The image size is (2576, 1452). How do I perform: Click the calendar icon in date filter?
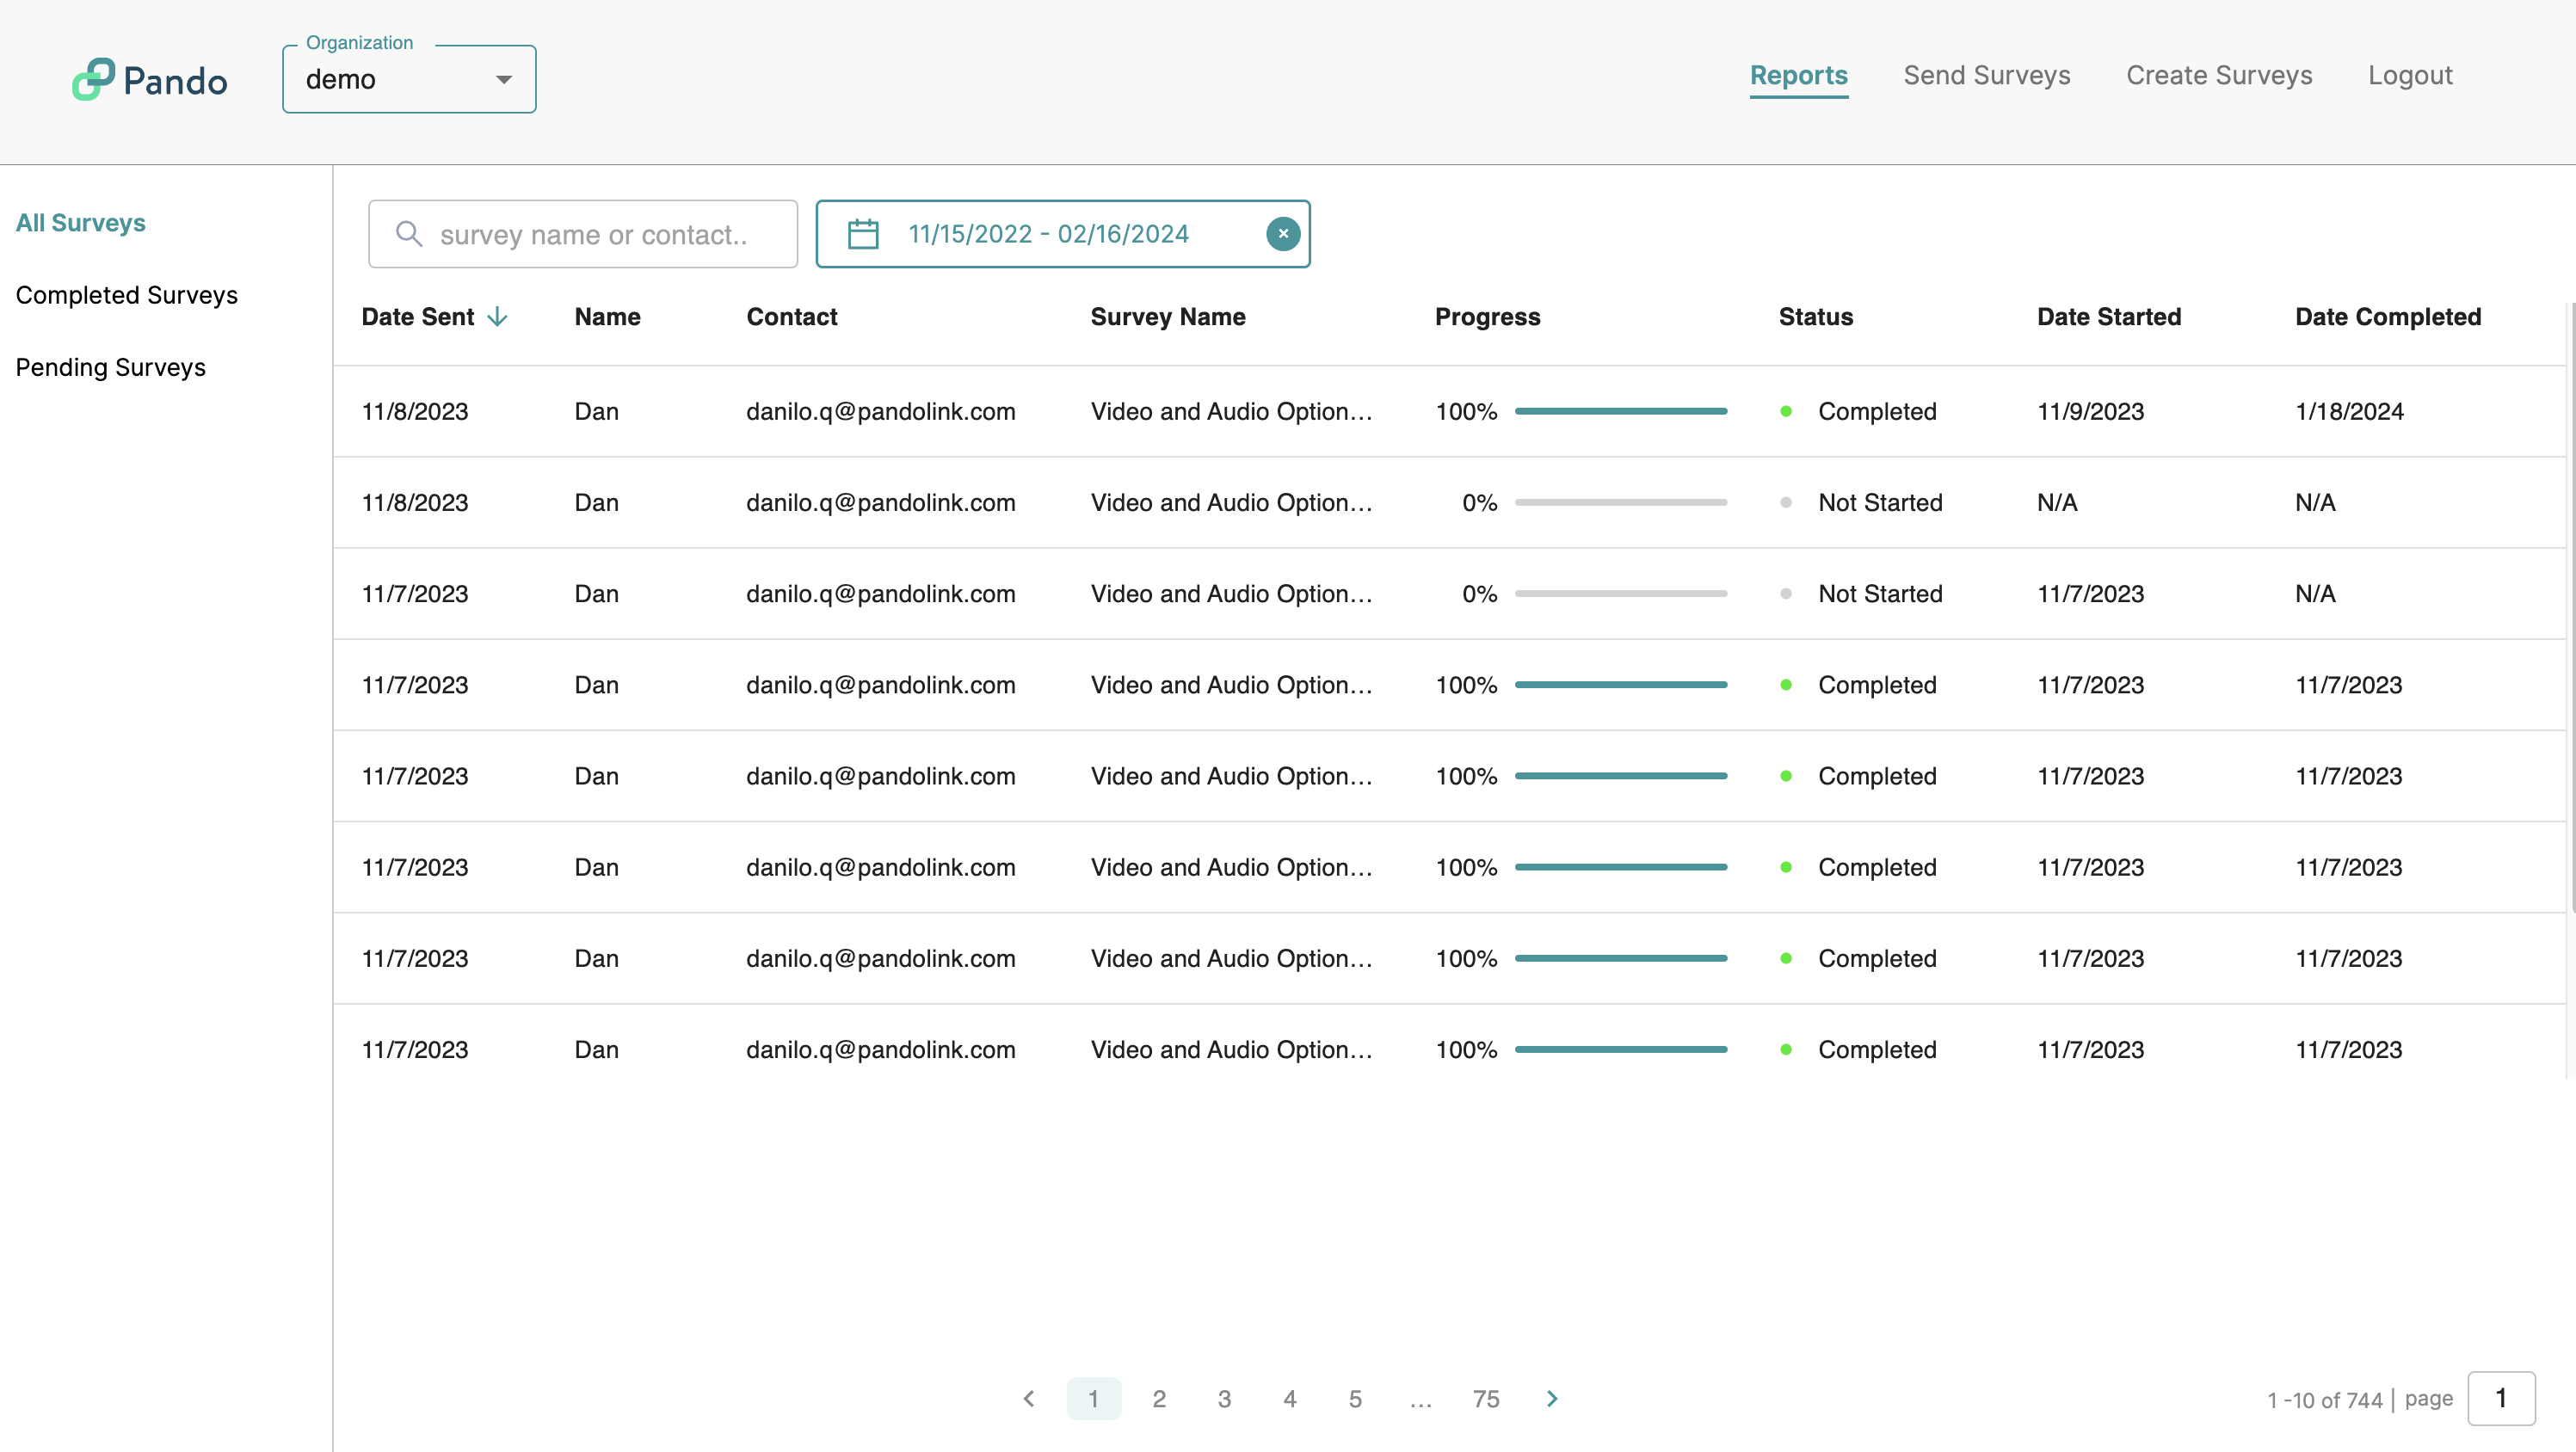863,234
